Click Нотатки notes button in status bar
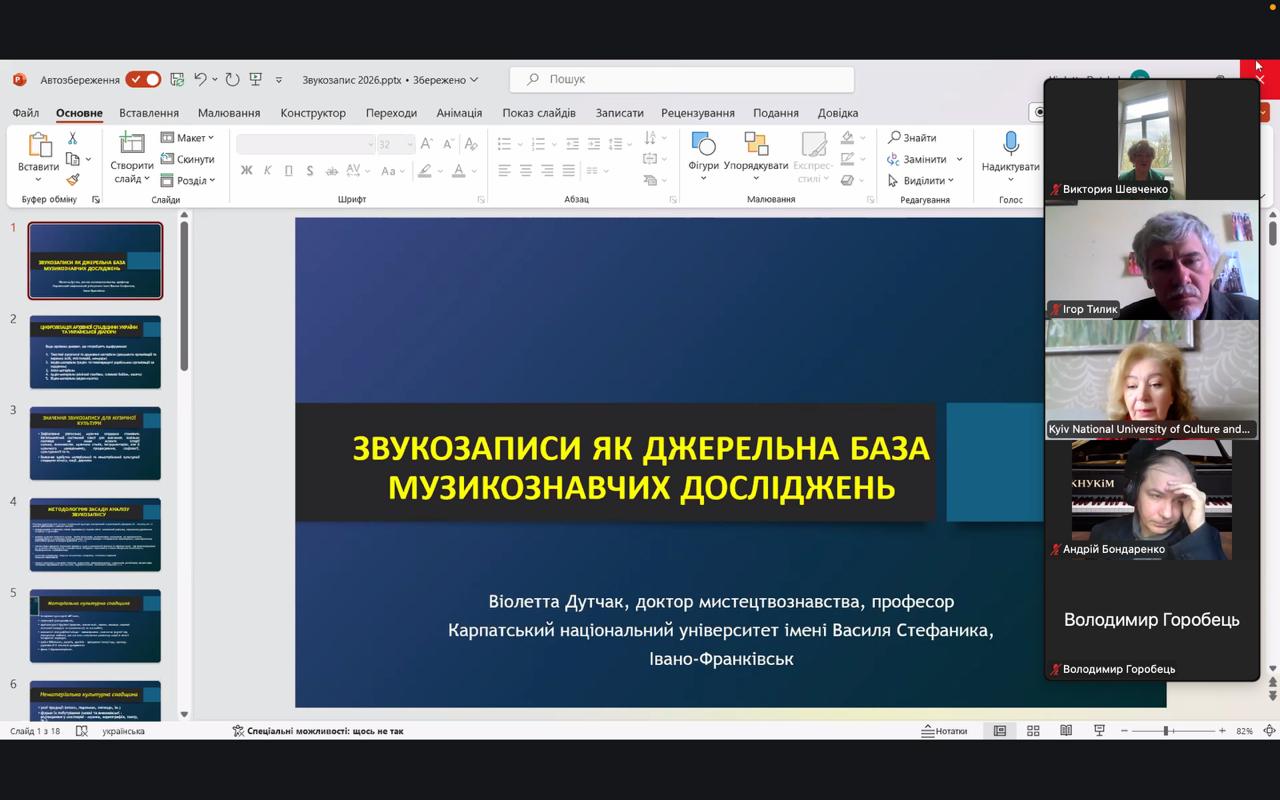Viewport: 1280px width, 800px height. pos(945,731)
